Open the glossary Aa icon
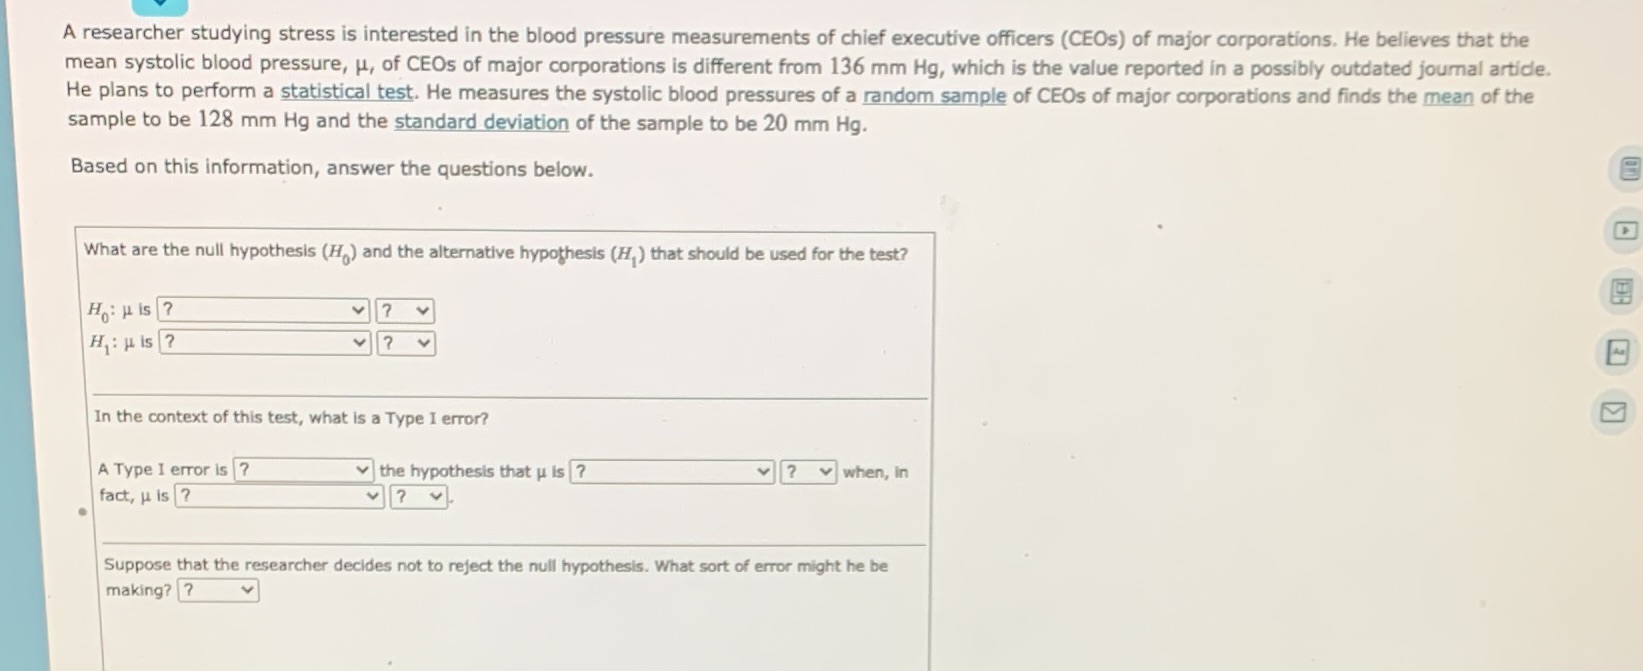Image resolution: width=1643 pixels, height=671 pixels. coord(1619,352)
